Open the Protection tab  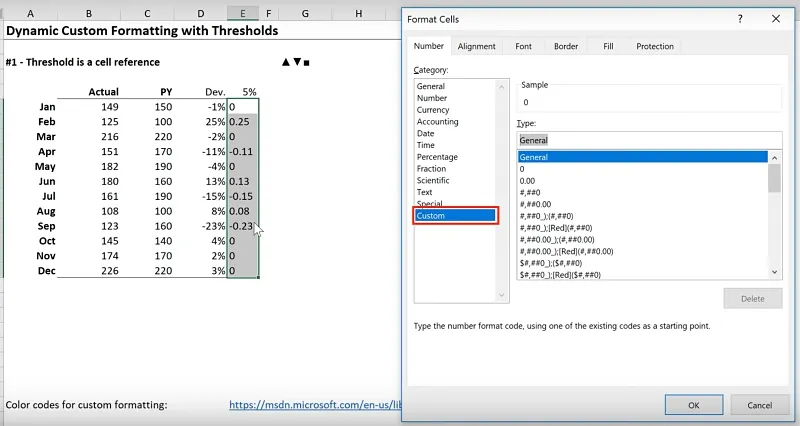[x=655, y=46]
